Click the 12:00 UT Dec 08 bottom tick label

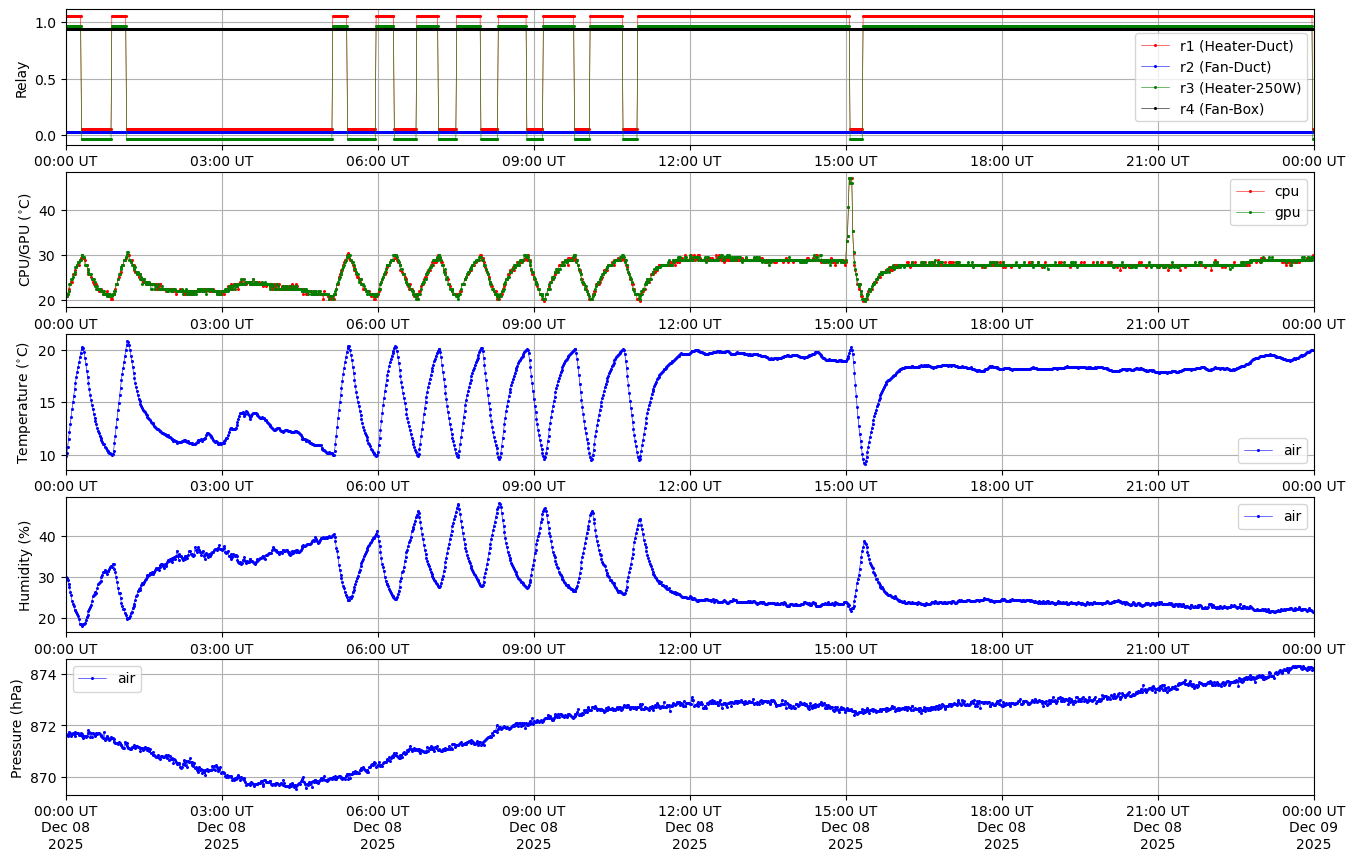pos(690,827)
